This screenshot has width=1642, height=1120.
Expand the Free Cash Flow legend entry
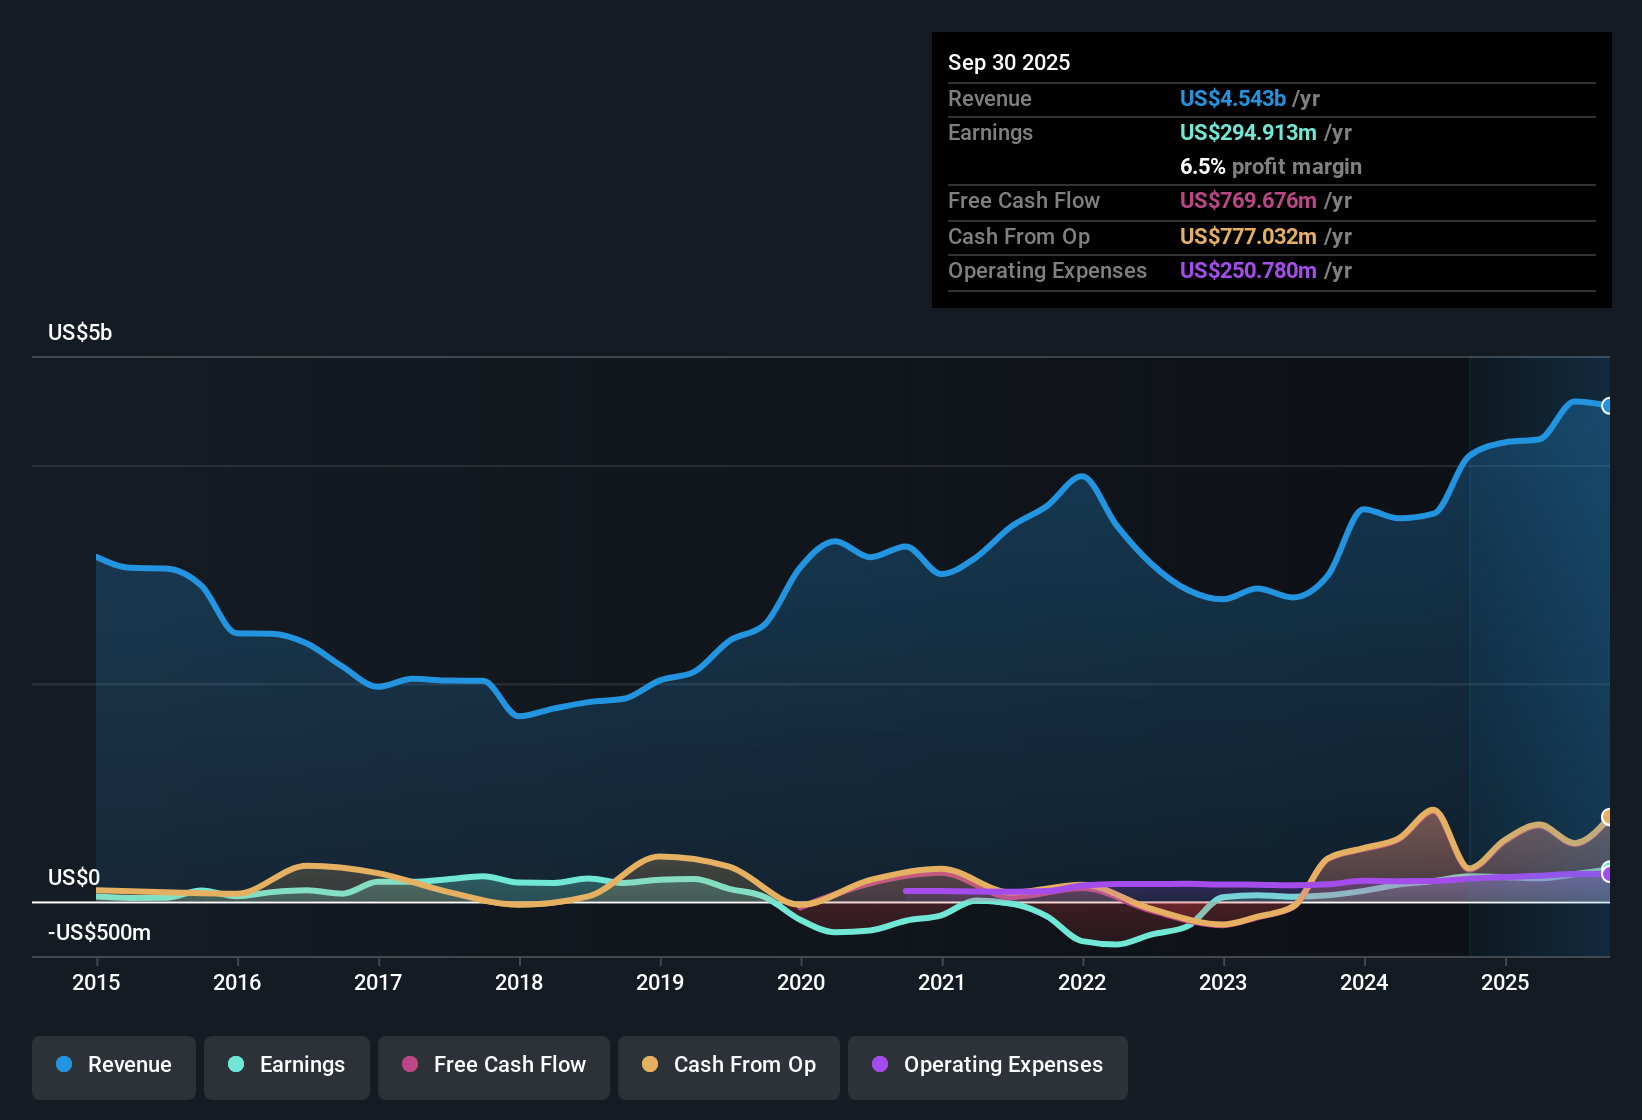point(493,1065)
